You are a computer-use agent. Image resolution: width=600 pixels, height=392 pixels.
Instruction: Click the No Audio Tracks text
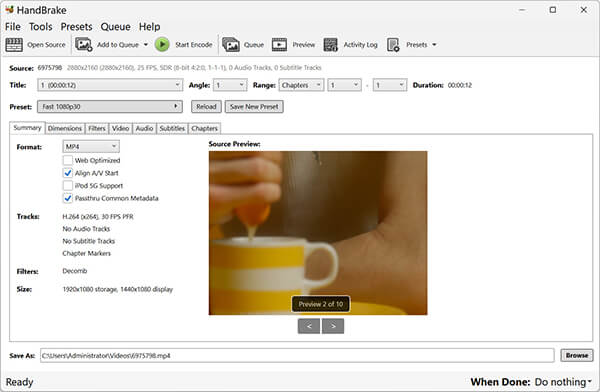point(86,229)
